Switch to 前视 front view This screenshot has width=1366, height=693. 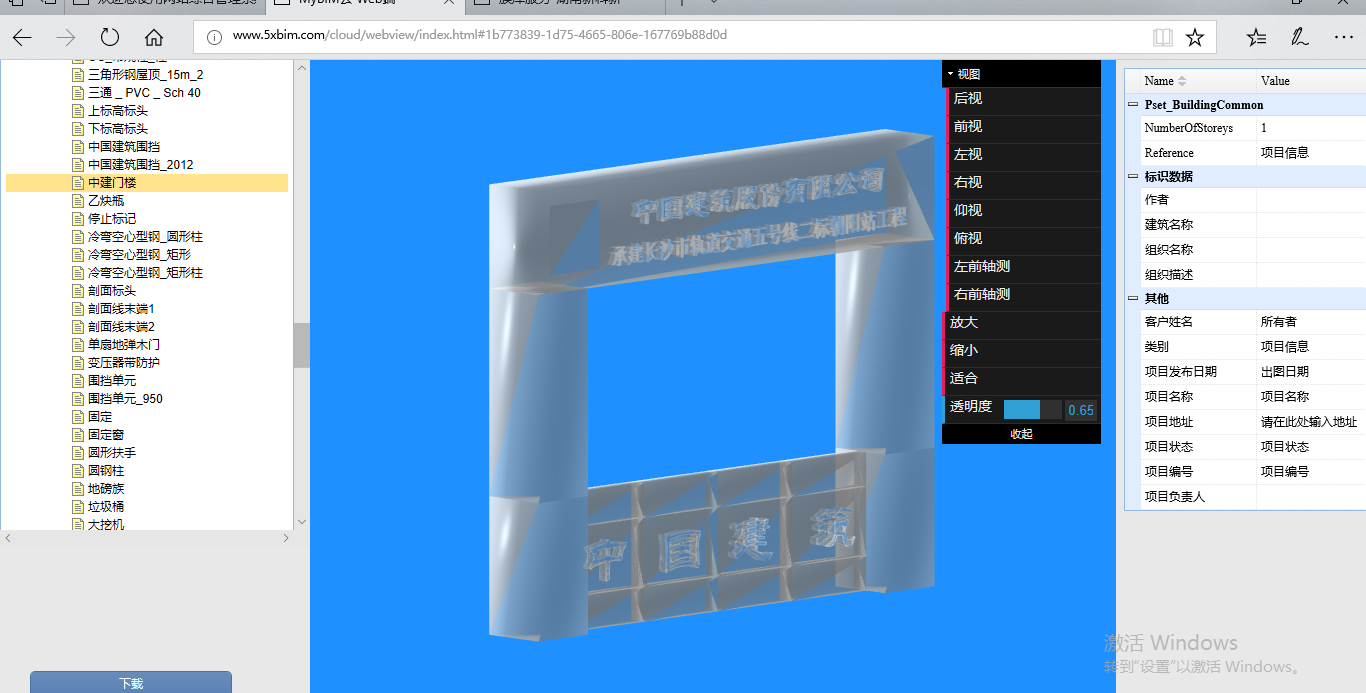[x=1022, y=127]
